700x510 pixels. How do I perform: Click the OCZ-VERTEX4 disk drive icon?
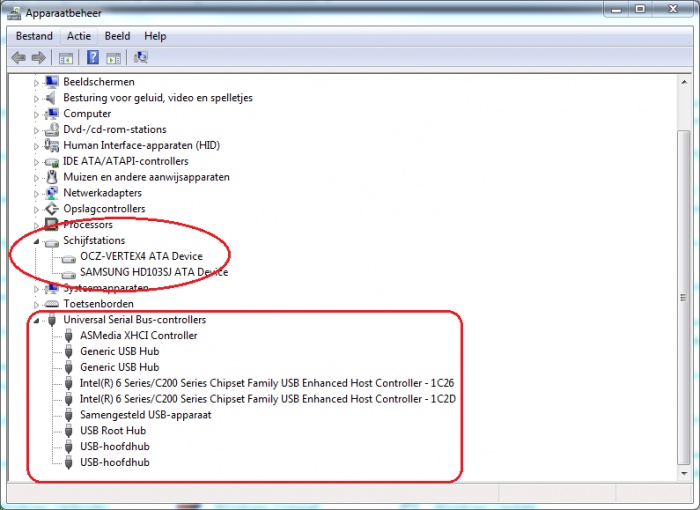[x=68, y=258]
